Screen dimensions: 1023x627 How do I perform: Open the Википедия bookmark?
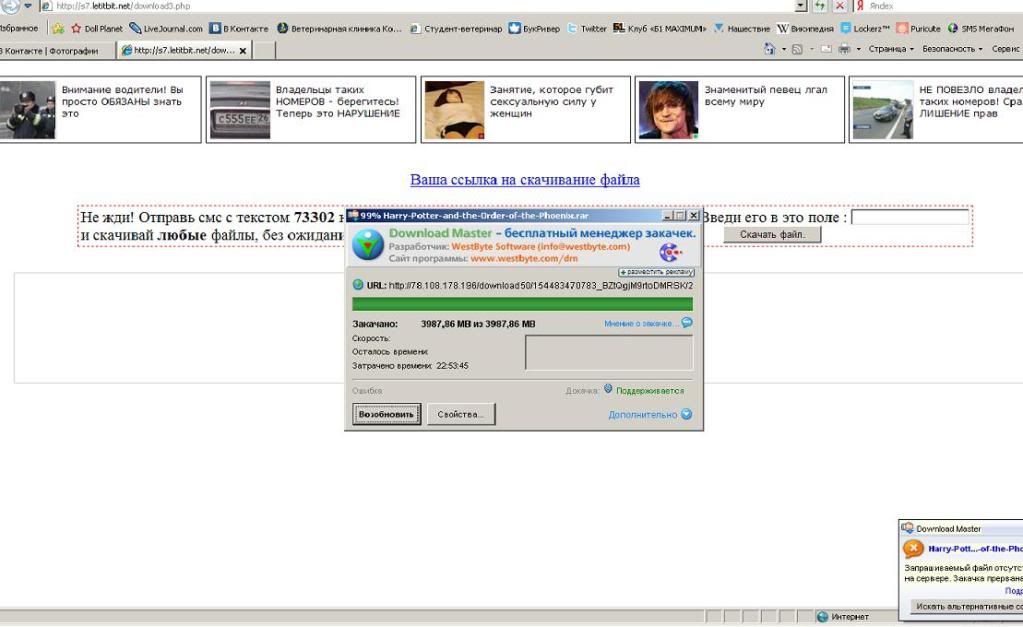pos(805,28)
